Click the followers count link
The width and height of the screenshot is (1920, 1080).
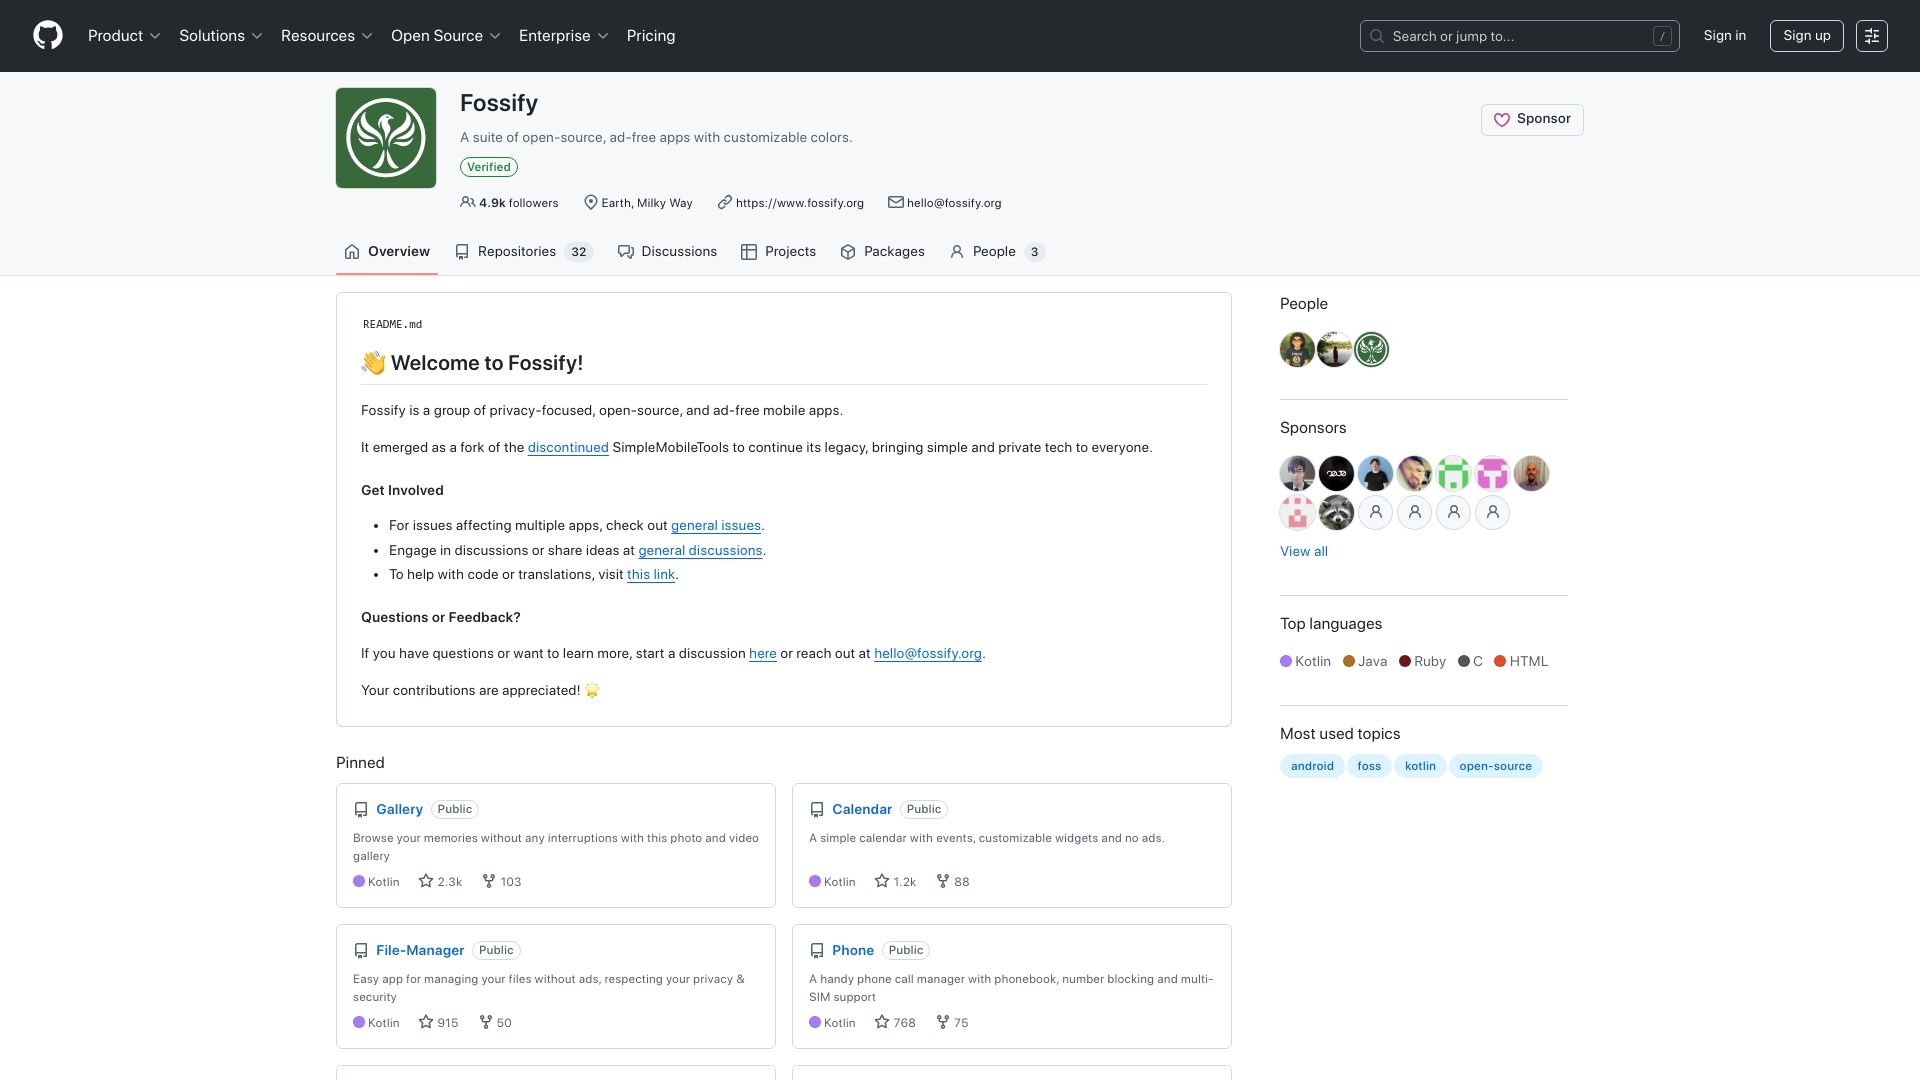click(509, 203)
